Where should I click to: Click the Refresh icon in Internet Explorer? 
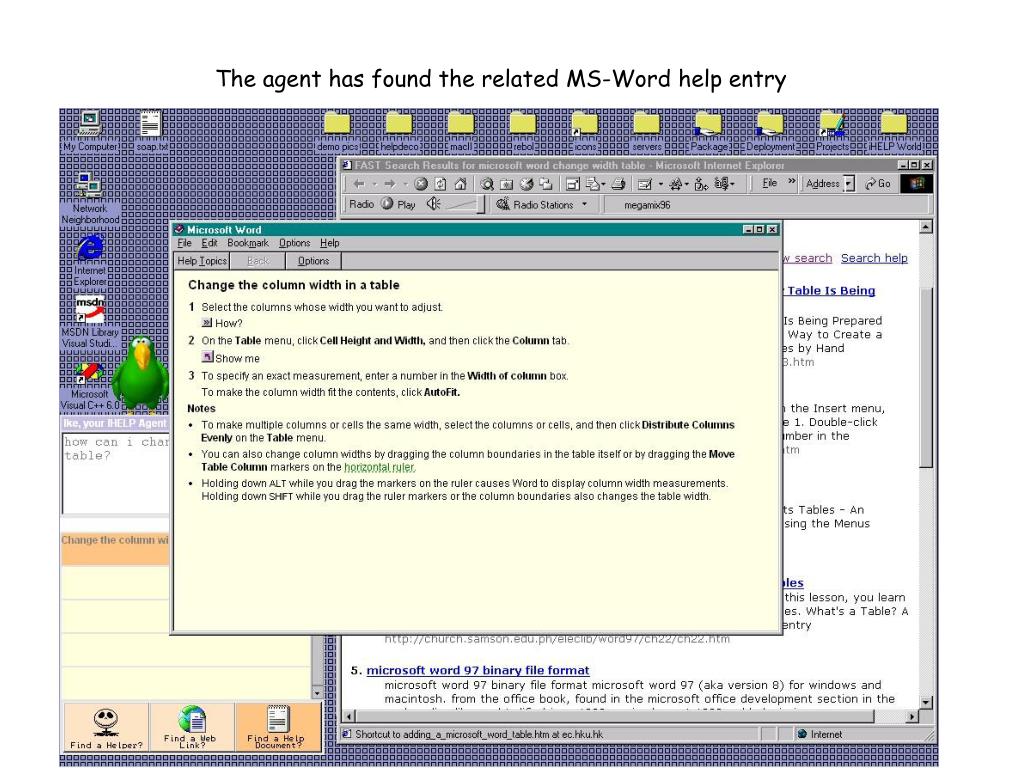[x=441, y=184]
